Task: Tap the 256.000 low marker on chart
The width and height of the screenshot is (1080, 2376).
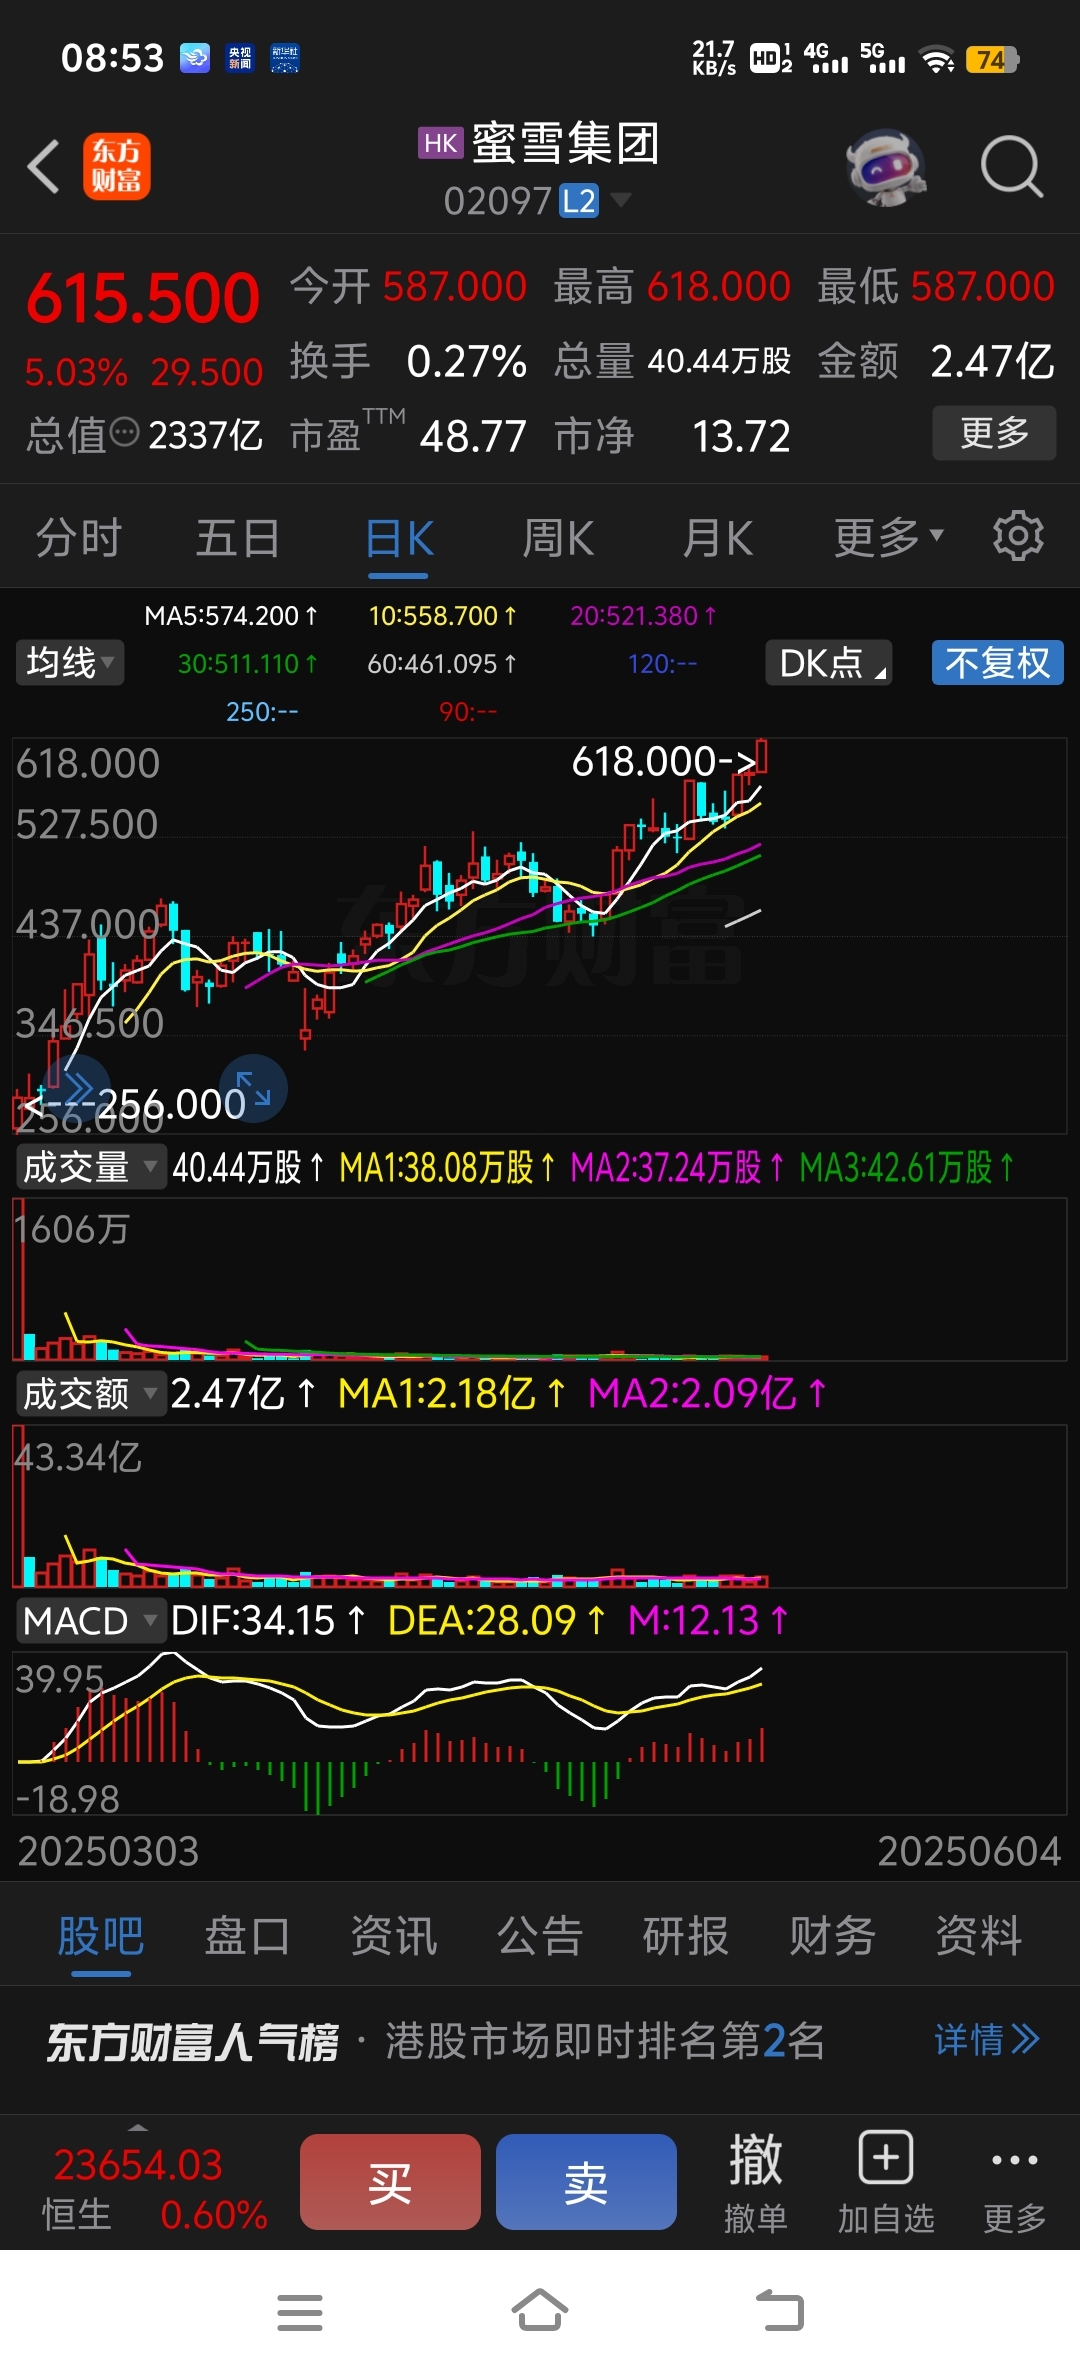Action: pyautogui.click(x=133, y=1104)
